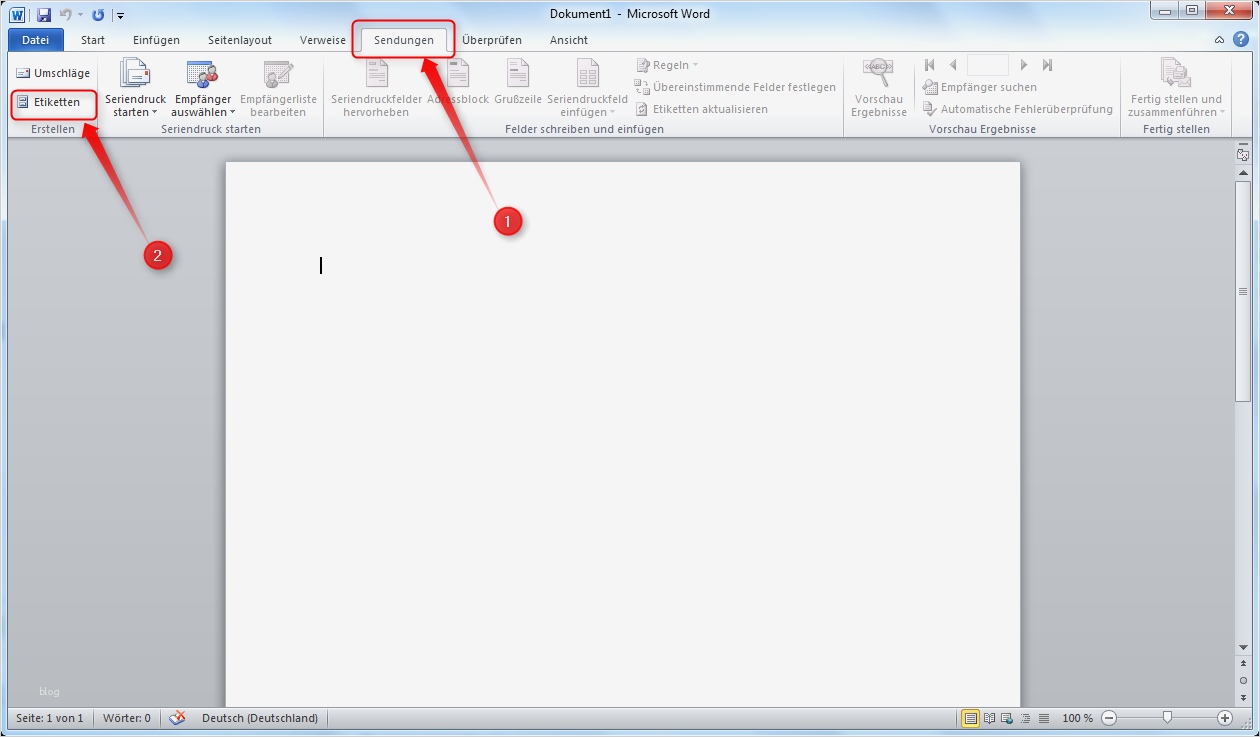Select Draft view icon
This screenshot has width=1260, height=737.
1044,718
